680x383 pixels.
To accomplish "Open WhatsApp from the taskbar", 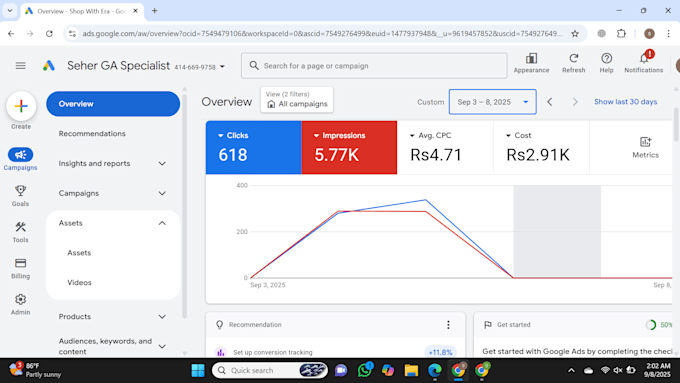I will (x=365, y=370).
